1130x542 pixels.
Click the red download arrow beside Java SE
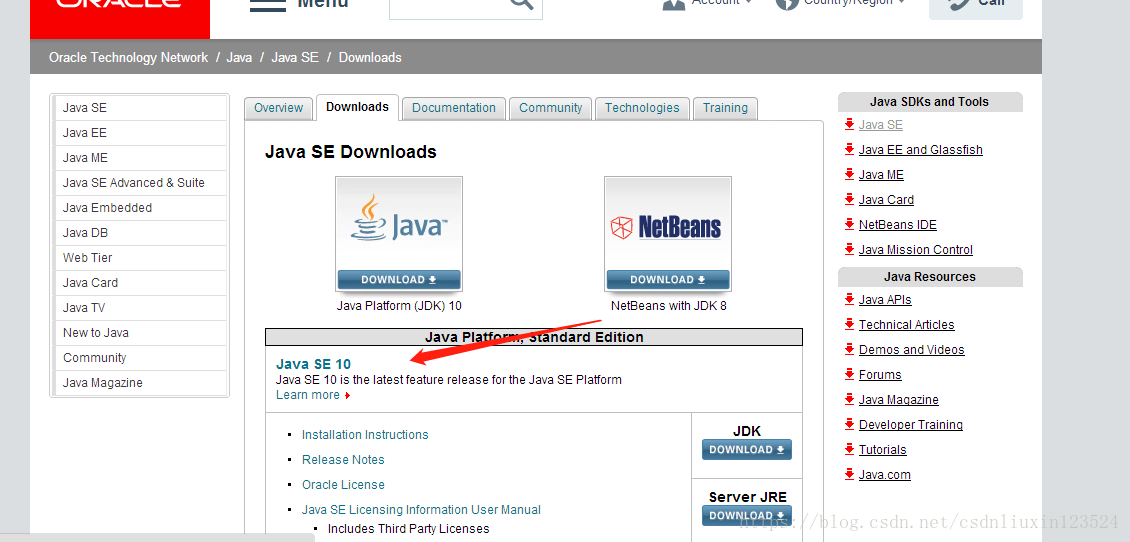tap(849, 125)
